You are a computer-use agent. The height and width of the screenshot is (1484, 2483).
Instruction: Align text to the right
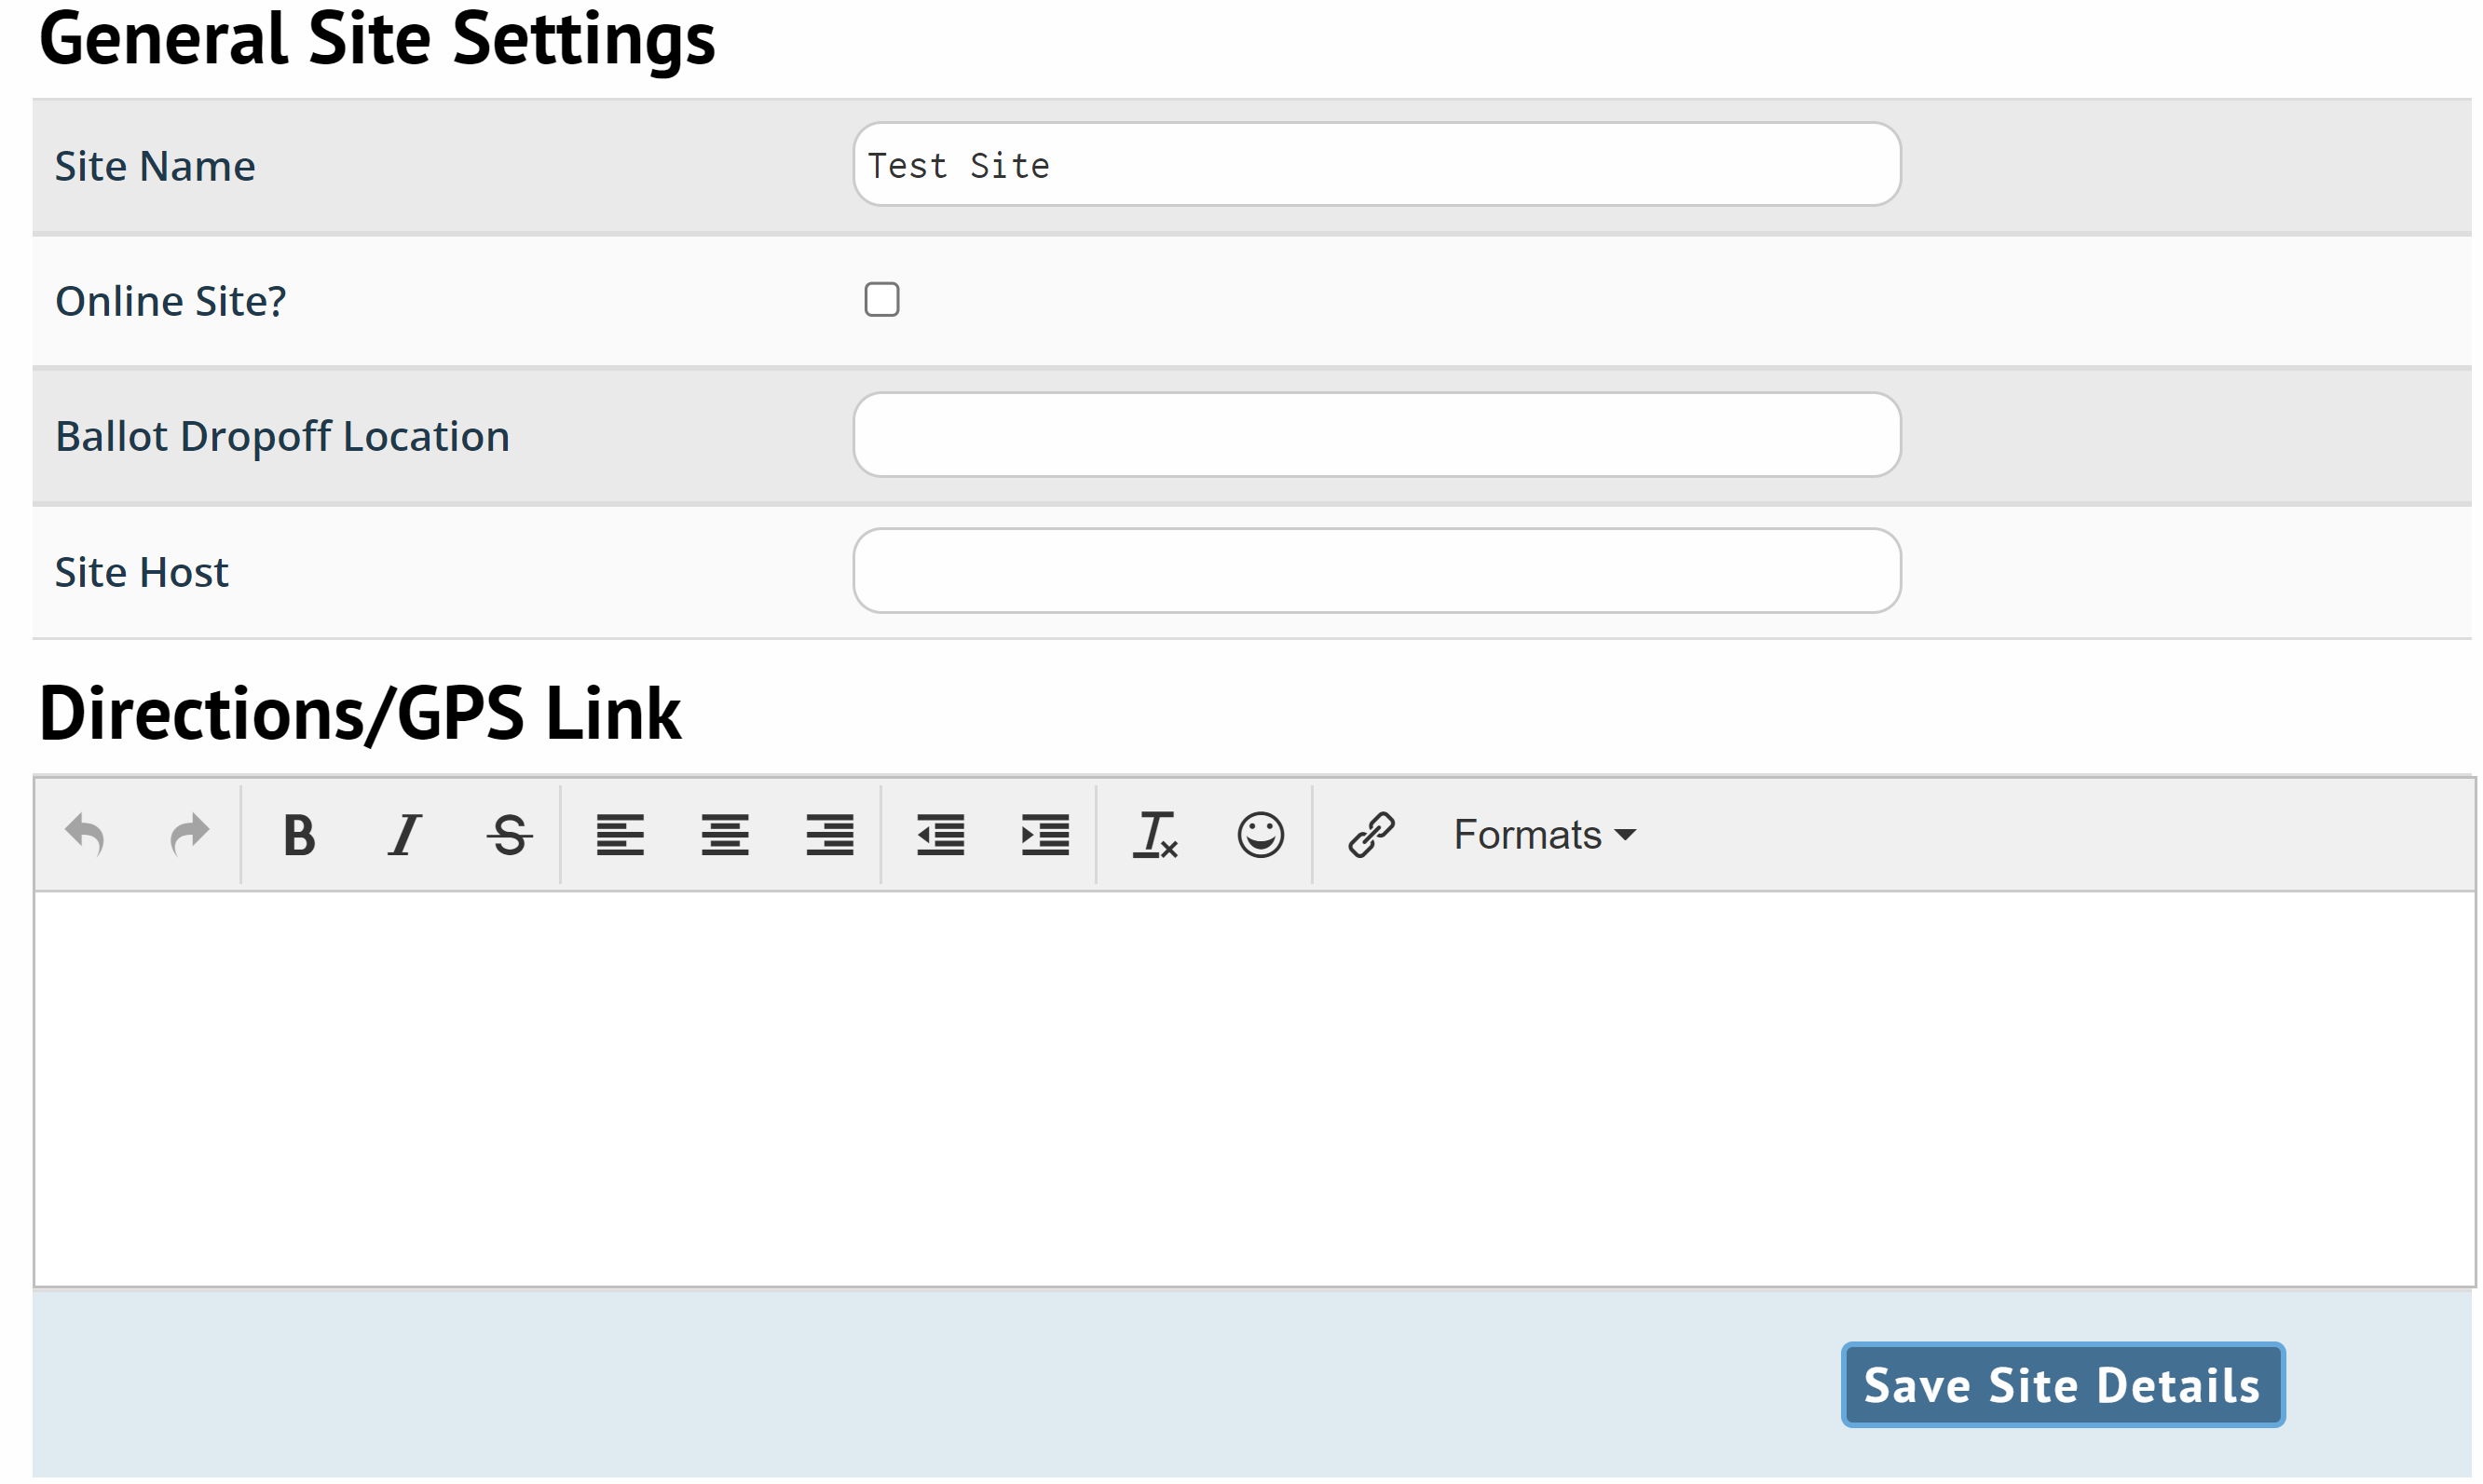(x=830, y=836)
